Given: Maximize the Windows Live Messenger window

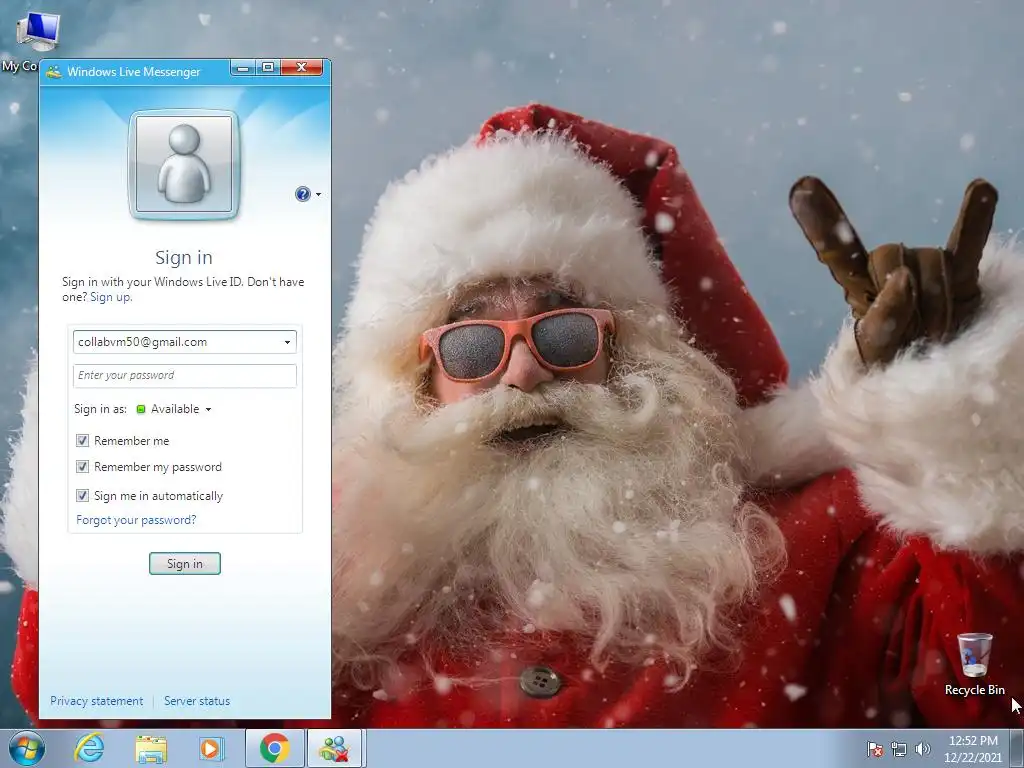Looking at the screenshot, I should pos(268,67).
